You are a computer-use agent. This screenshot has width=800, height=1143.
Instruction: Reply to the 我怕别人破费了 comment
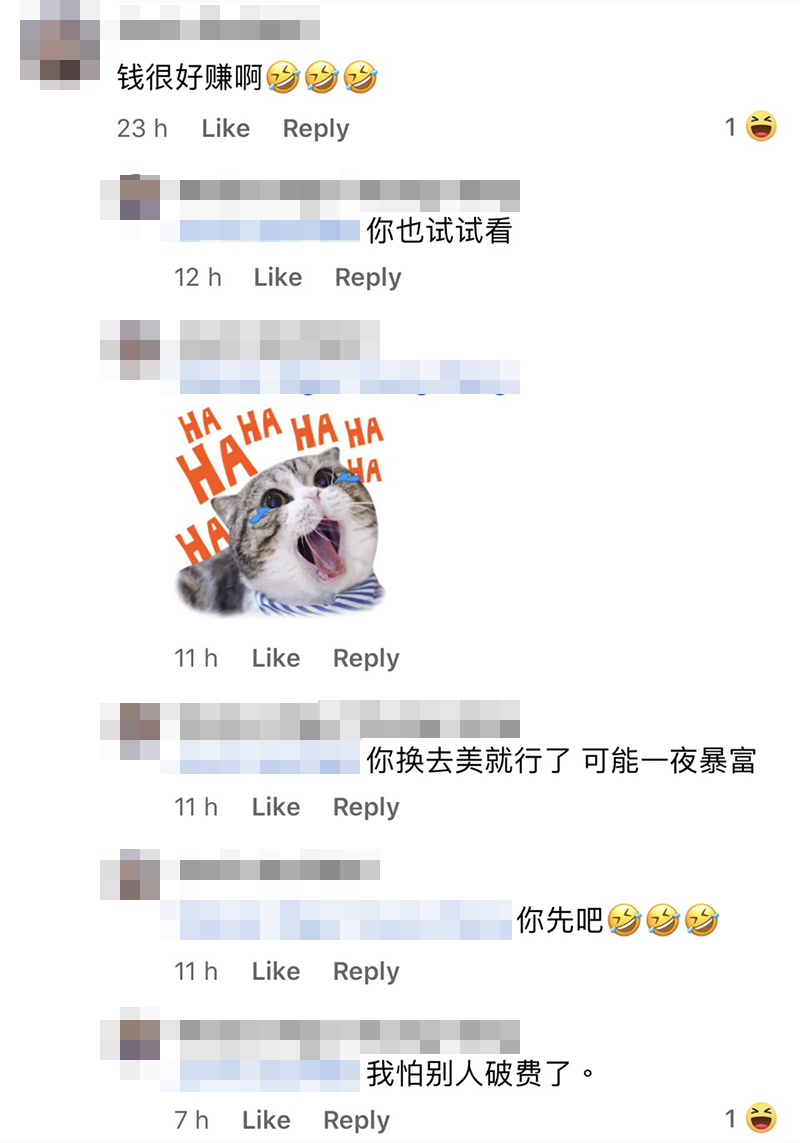click(357, 1120)
